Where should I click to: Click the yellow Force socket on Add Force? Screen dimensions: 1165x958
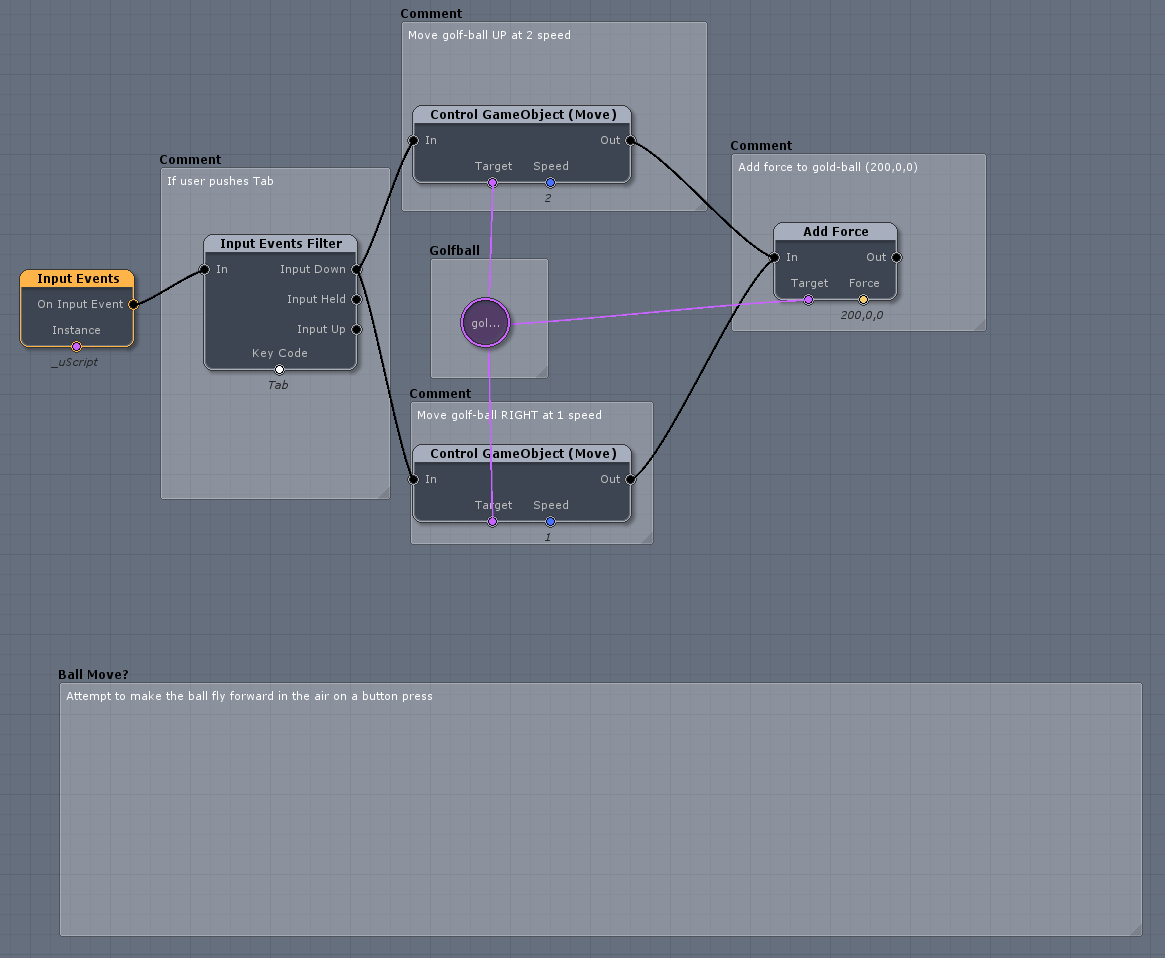tap(863, 299)
